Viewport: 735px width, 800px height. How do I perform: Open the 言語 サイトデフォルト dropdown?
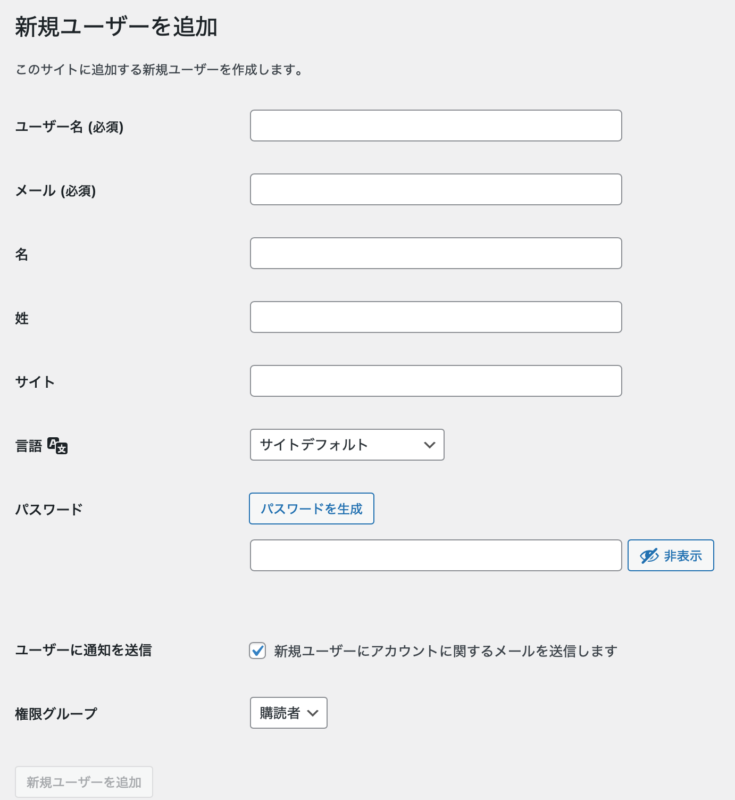point(347,445)
